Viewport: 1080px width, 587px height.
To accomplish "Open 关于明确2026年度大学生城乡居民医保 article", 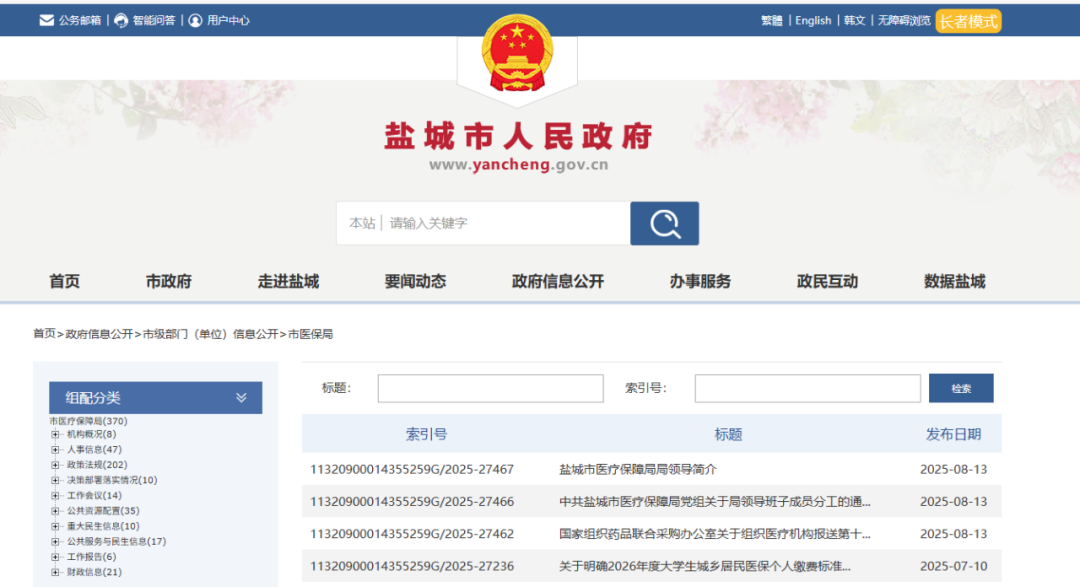I will 705,566.
